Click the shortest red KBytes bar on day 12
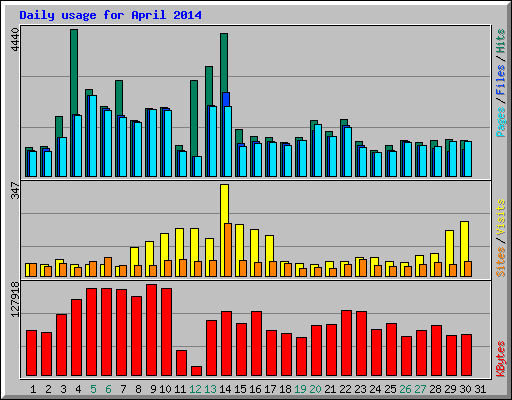 click(x=196, y=371)
